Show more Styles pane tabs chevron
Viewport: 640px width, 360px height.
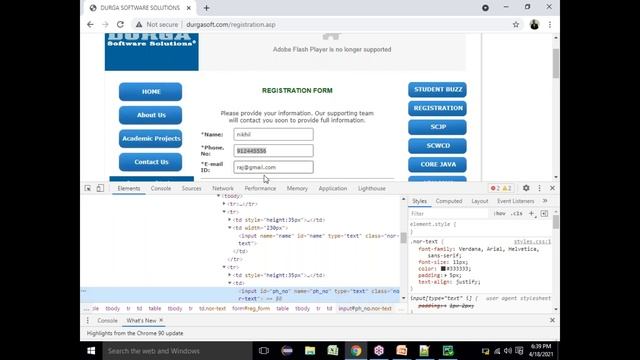(x=545, y=201)
